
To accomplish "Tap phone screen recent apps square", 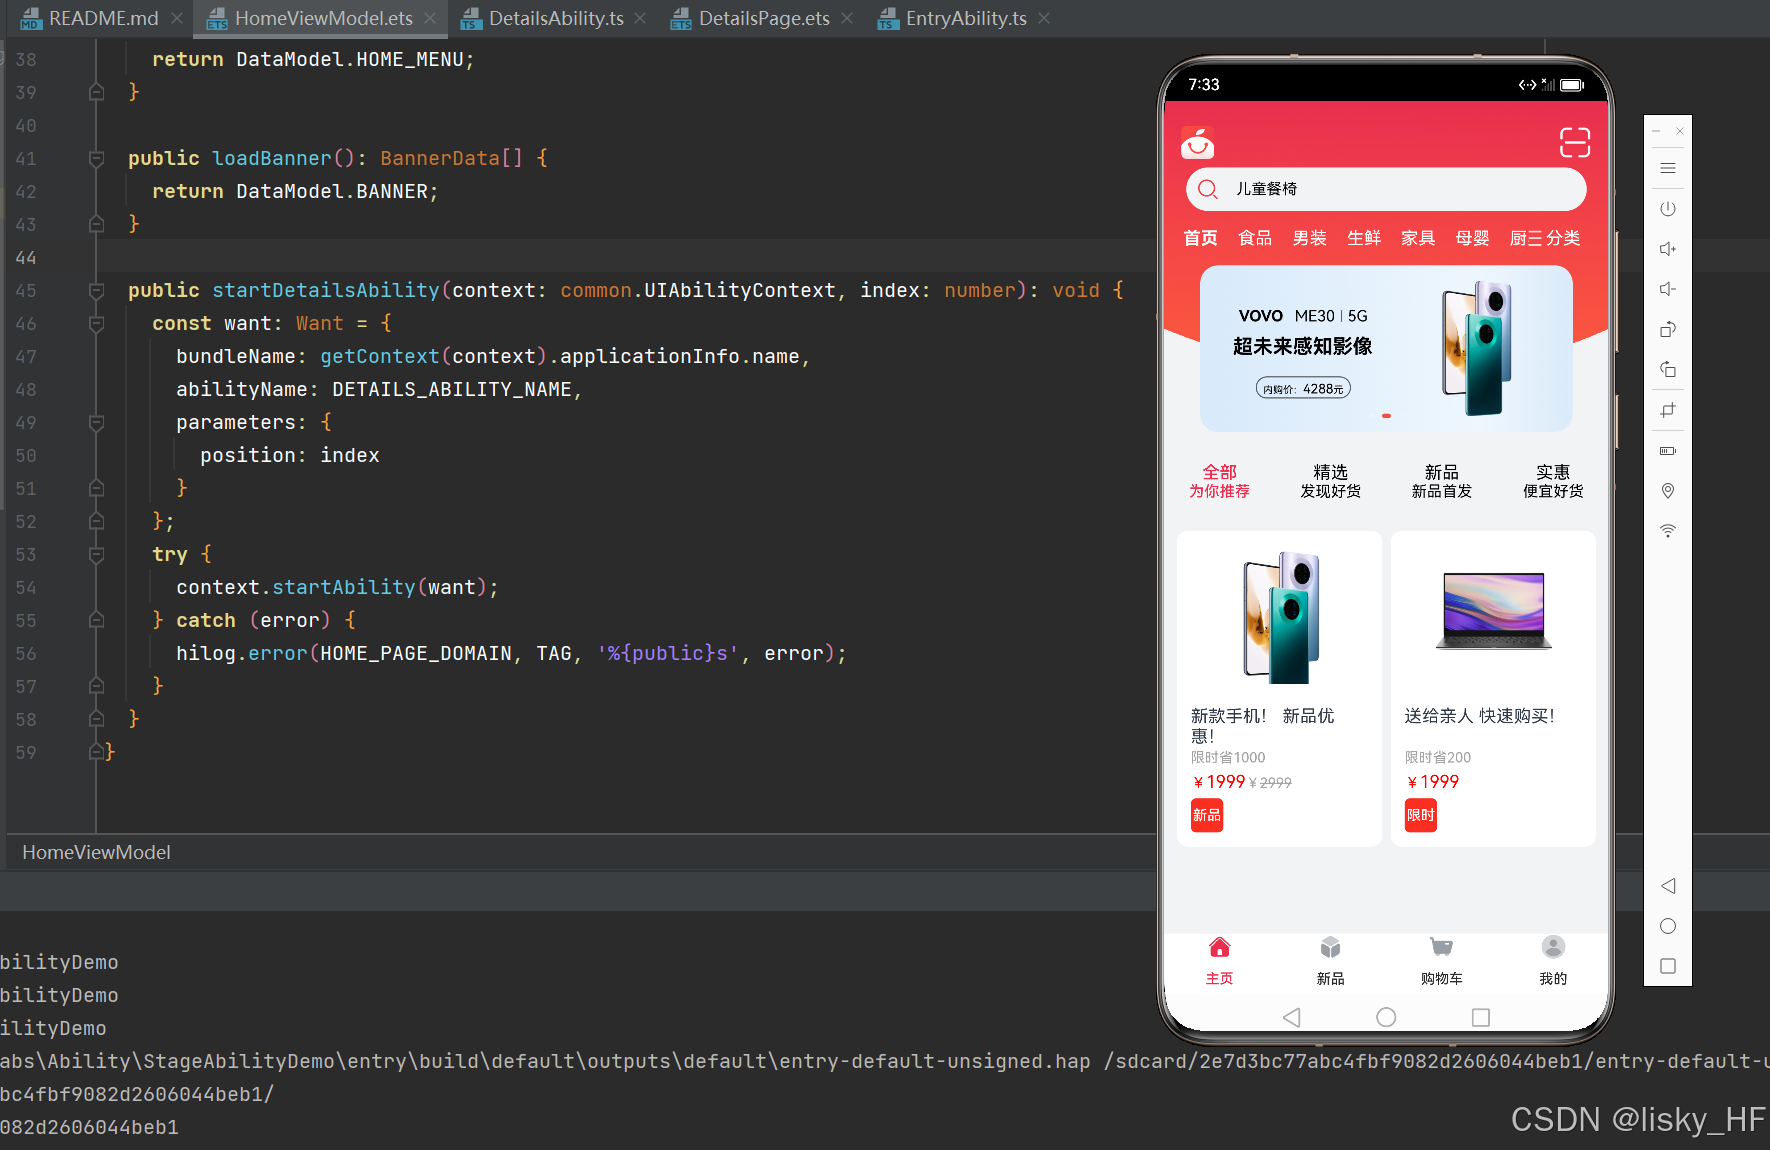I will pos(1481,1017).
